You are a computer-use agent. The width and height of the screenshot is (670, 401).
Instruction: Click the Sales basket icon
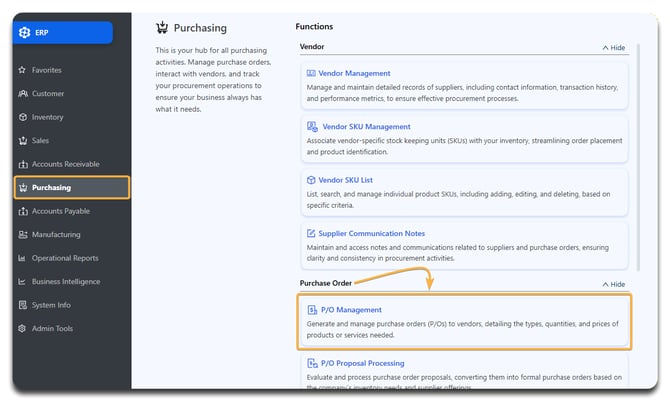23,141
